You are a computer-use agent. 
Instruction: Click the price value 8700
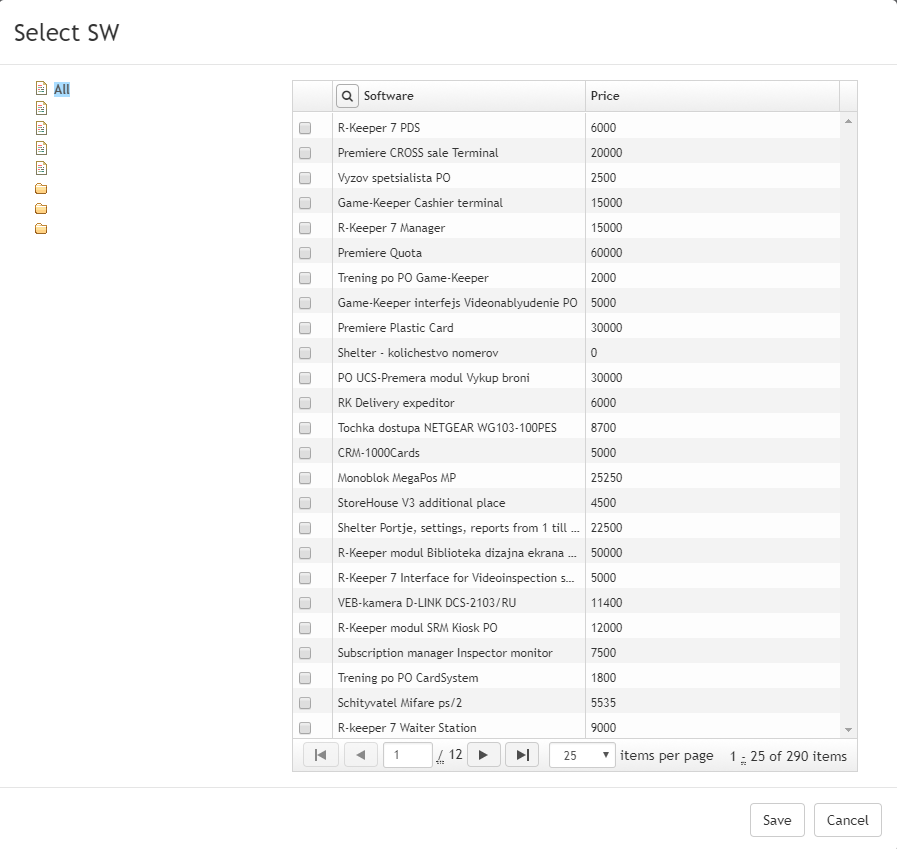pos(604,428)
